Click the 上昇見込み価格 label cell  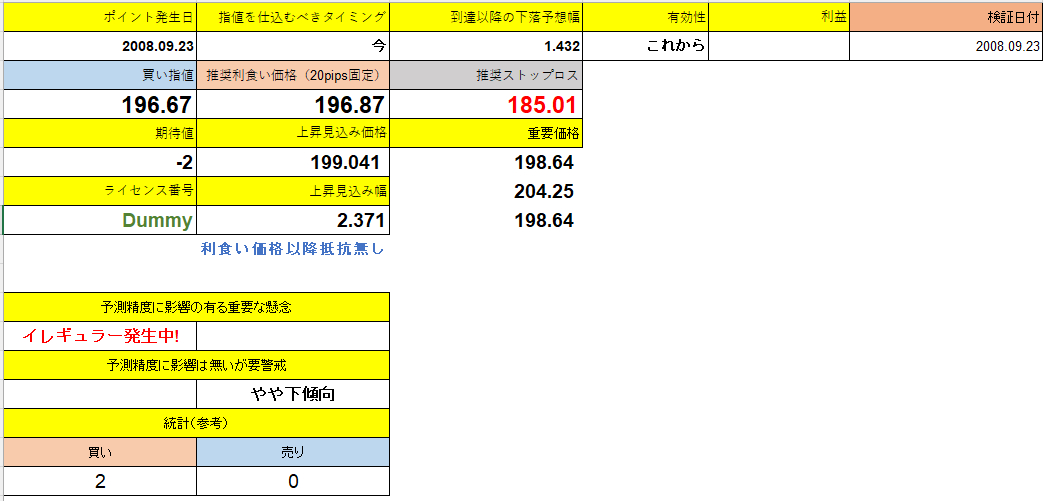coord(293,133)
